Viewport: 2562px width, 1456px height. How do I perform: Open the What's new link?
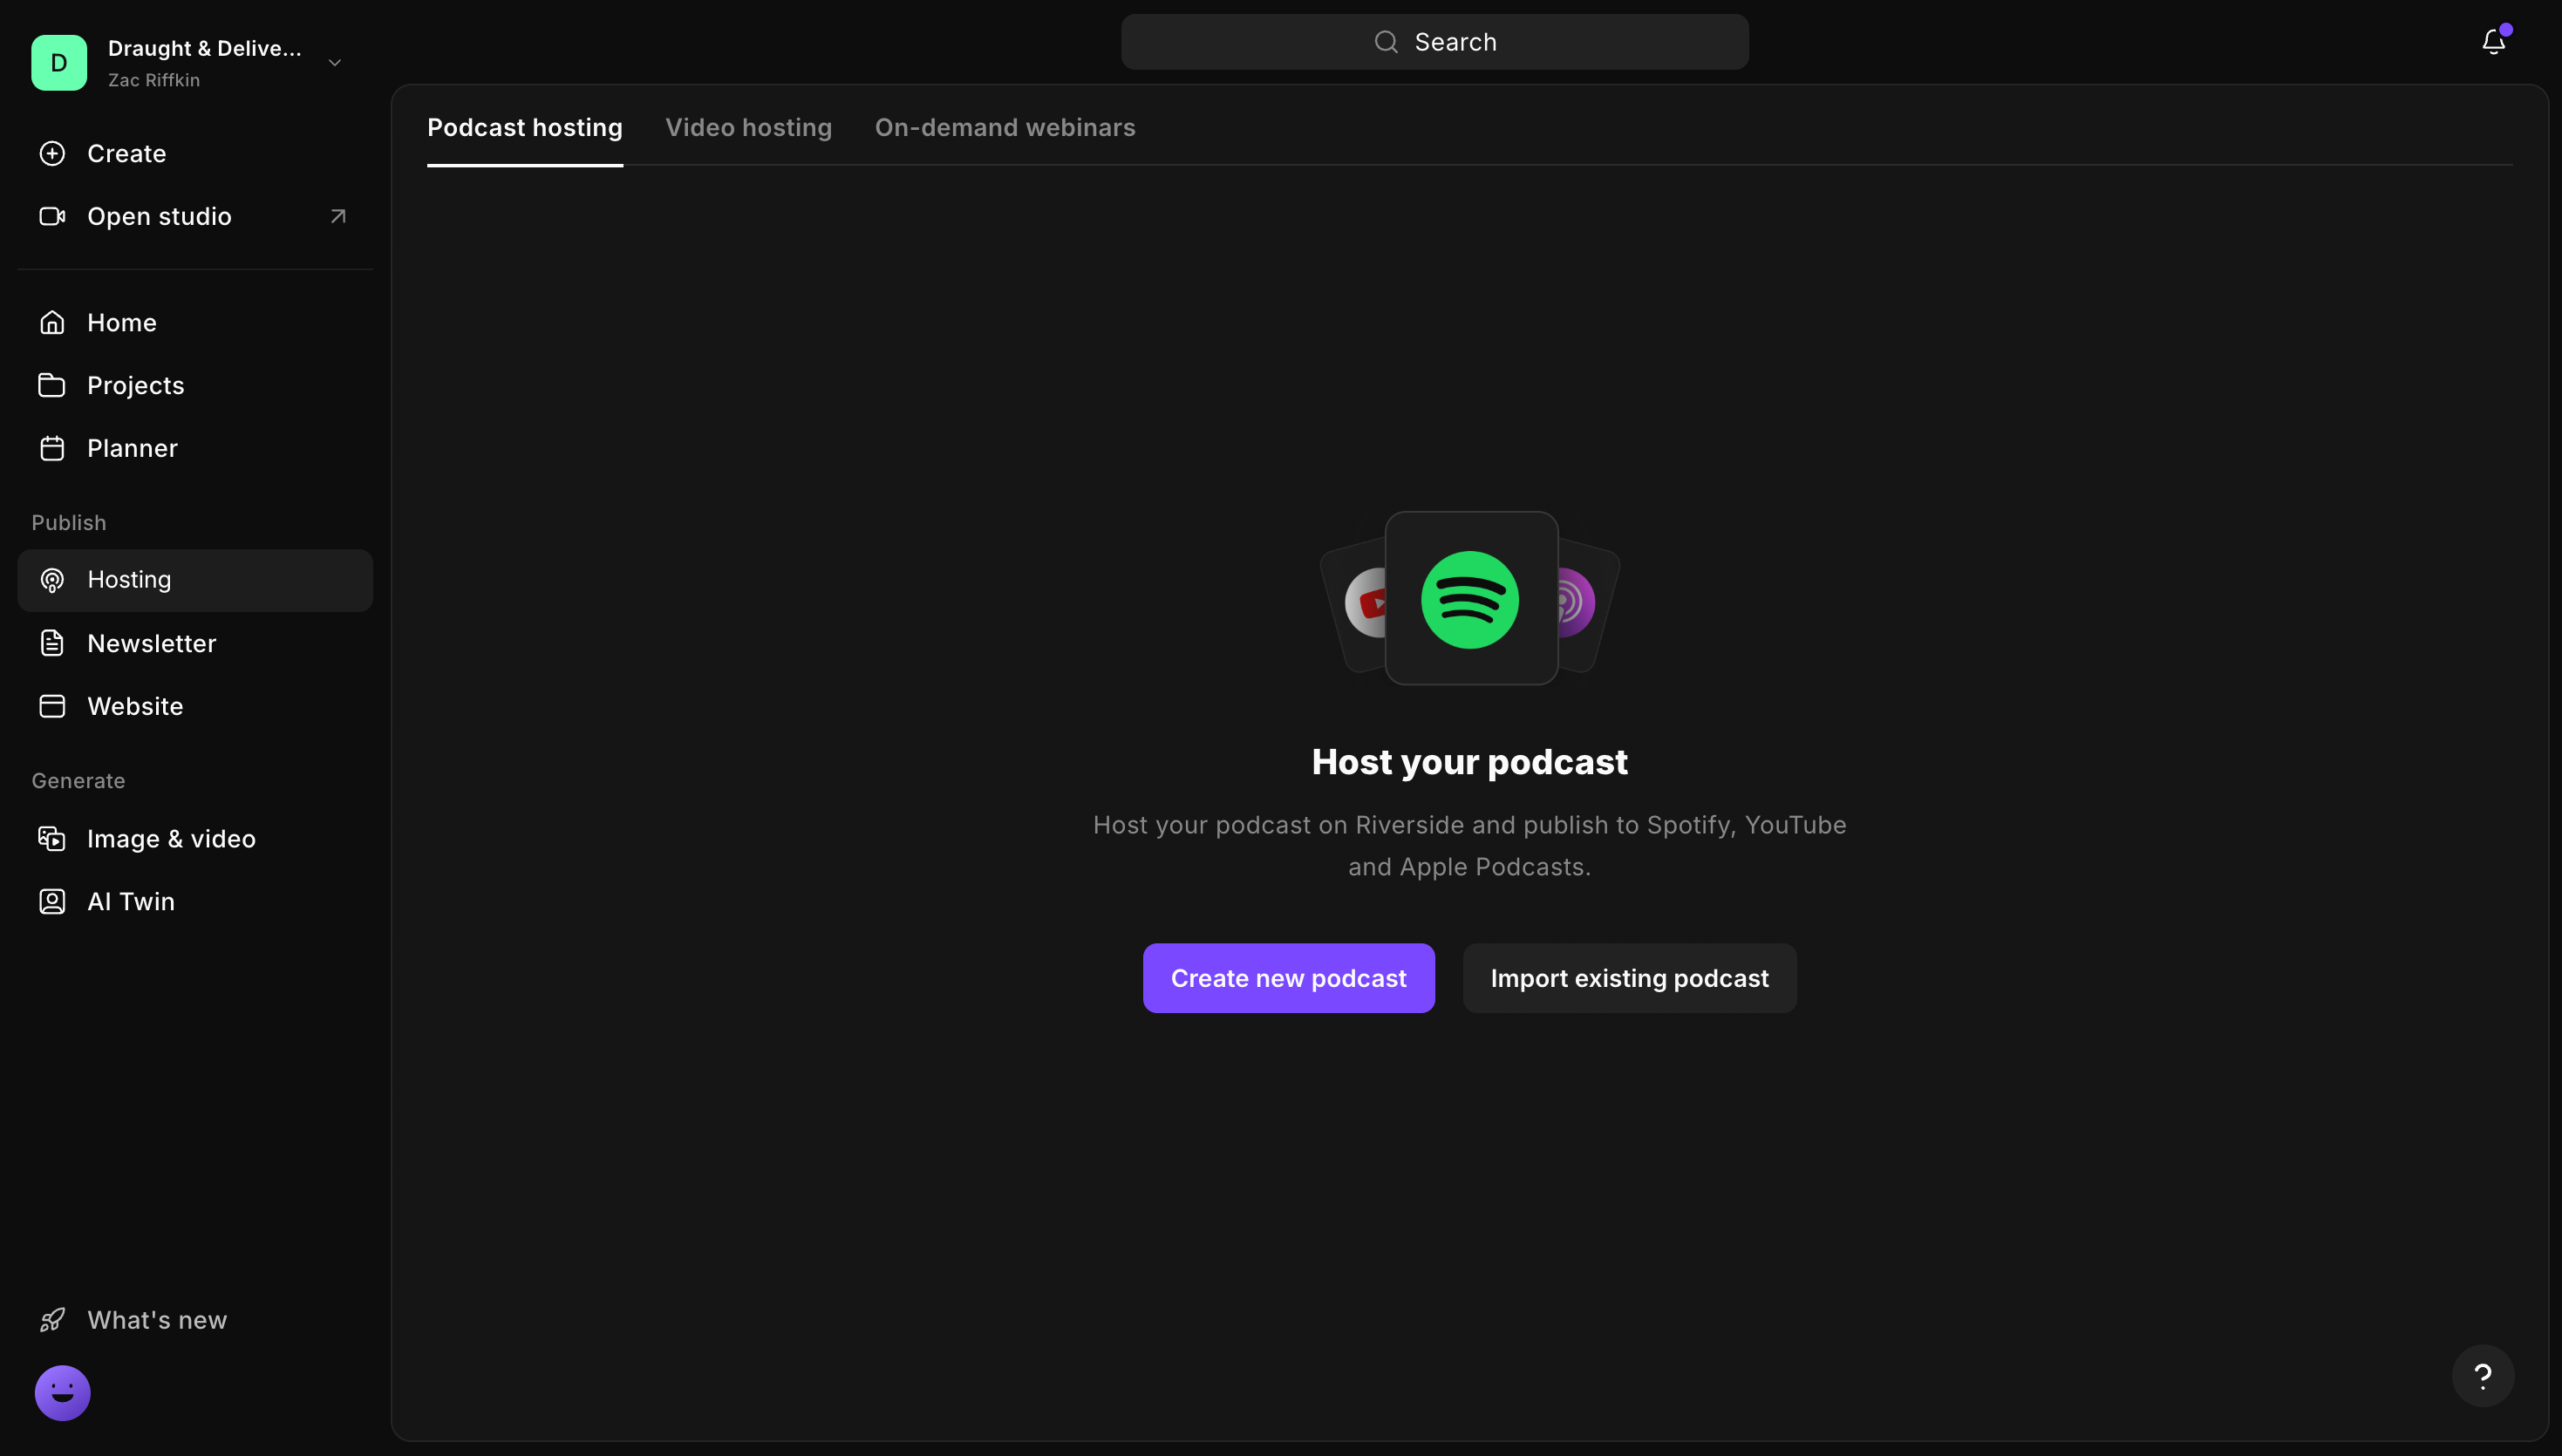(157, 1320)
